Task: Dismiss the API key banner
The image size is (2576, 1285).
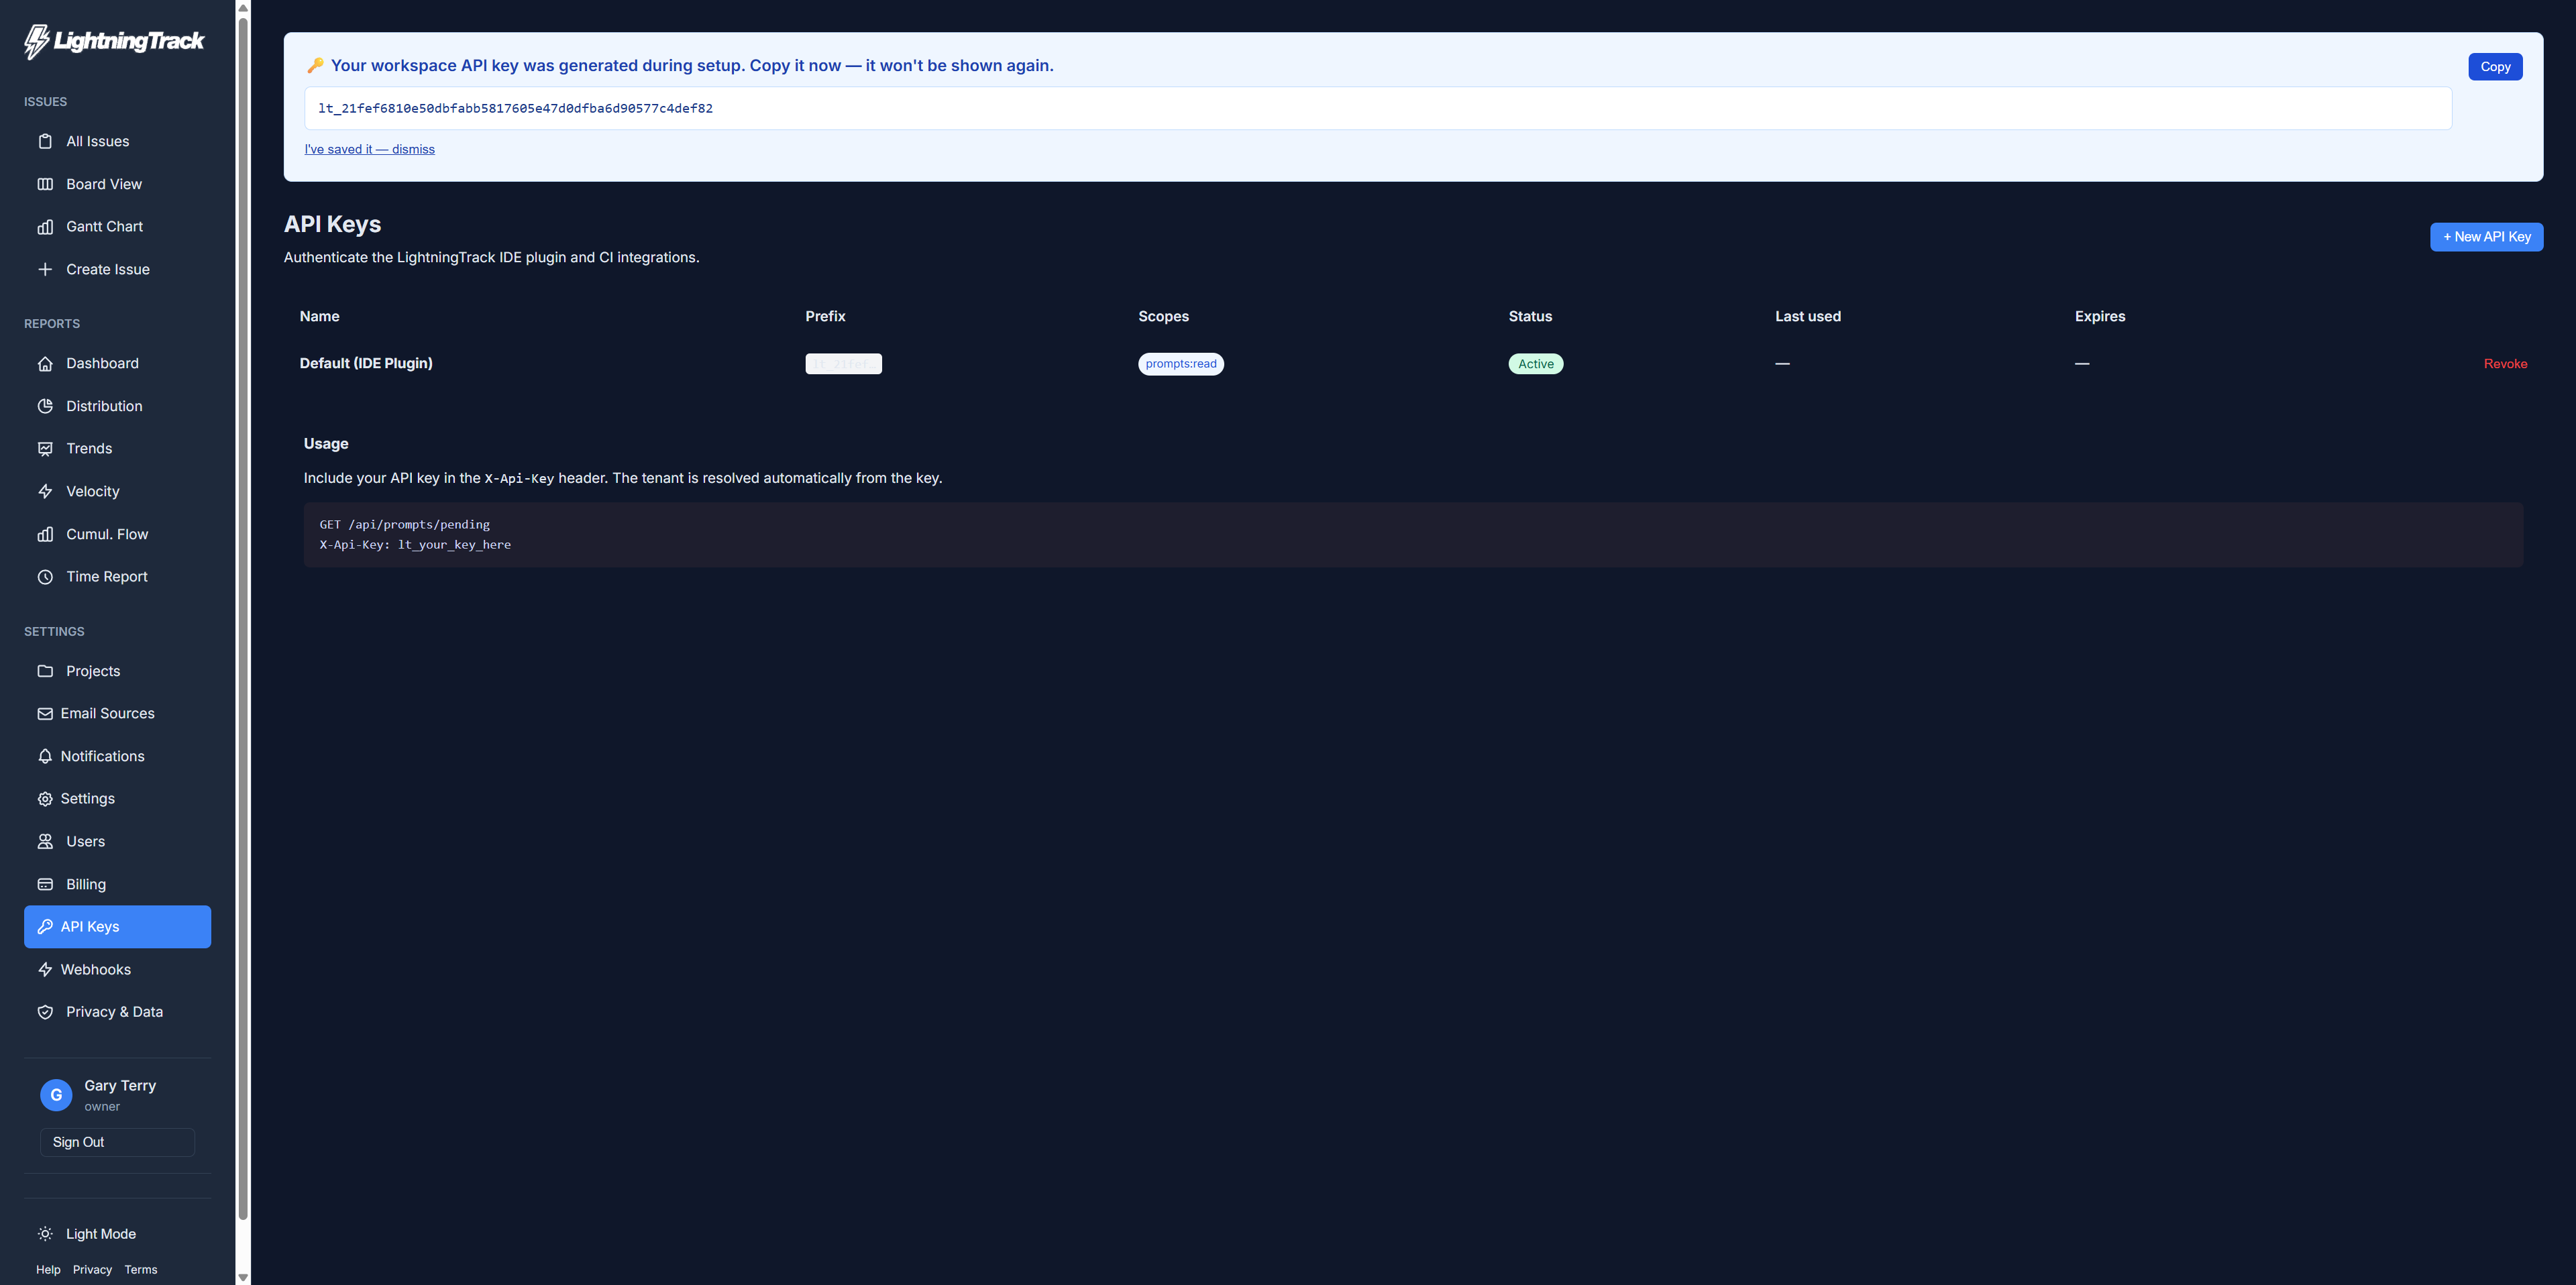Action: pyautogui.click(x=369, y=149)
